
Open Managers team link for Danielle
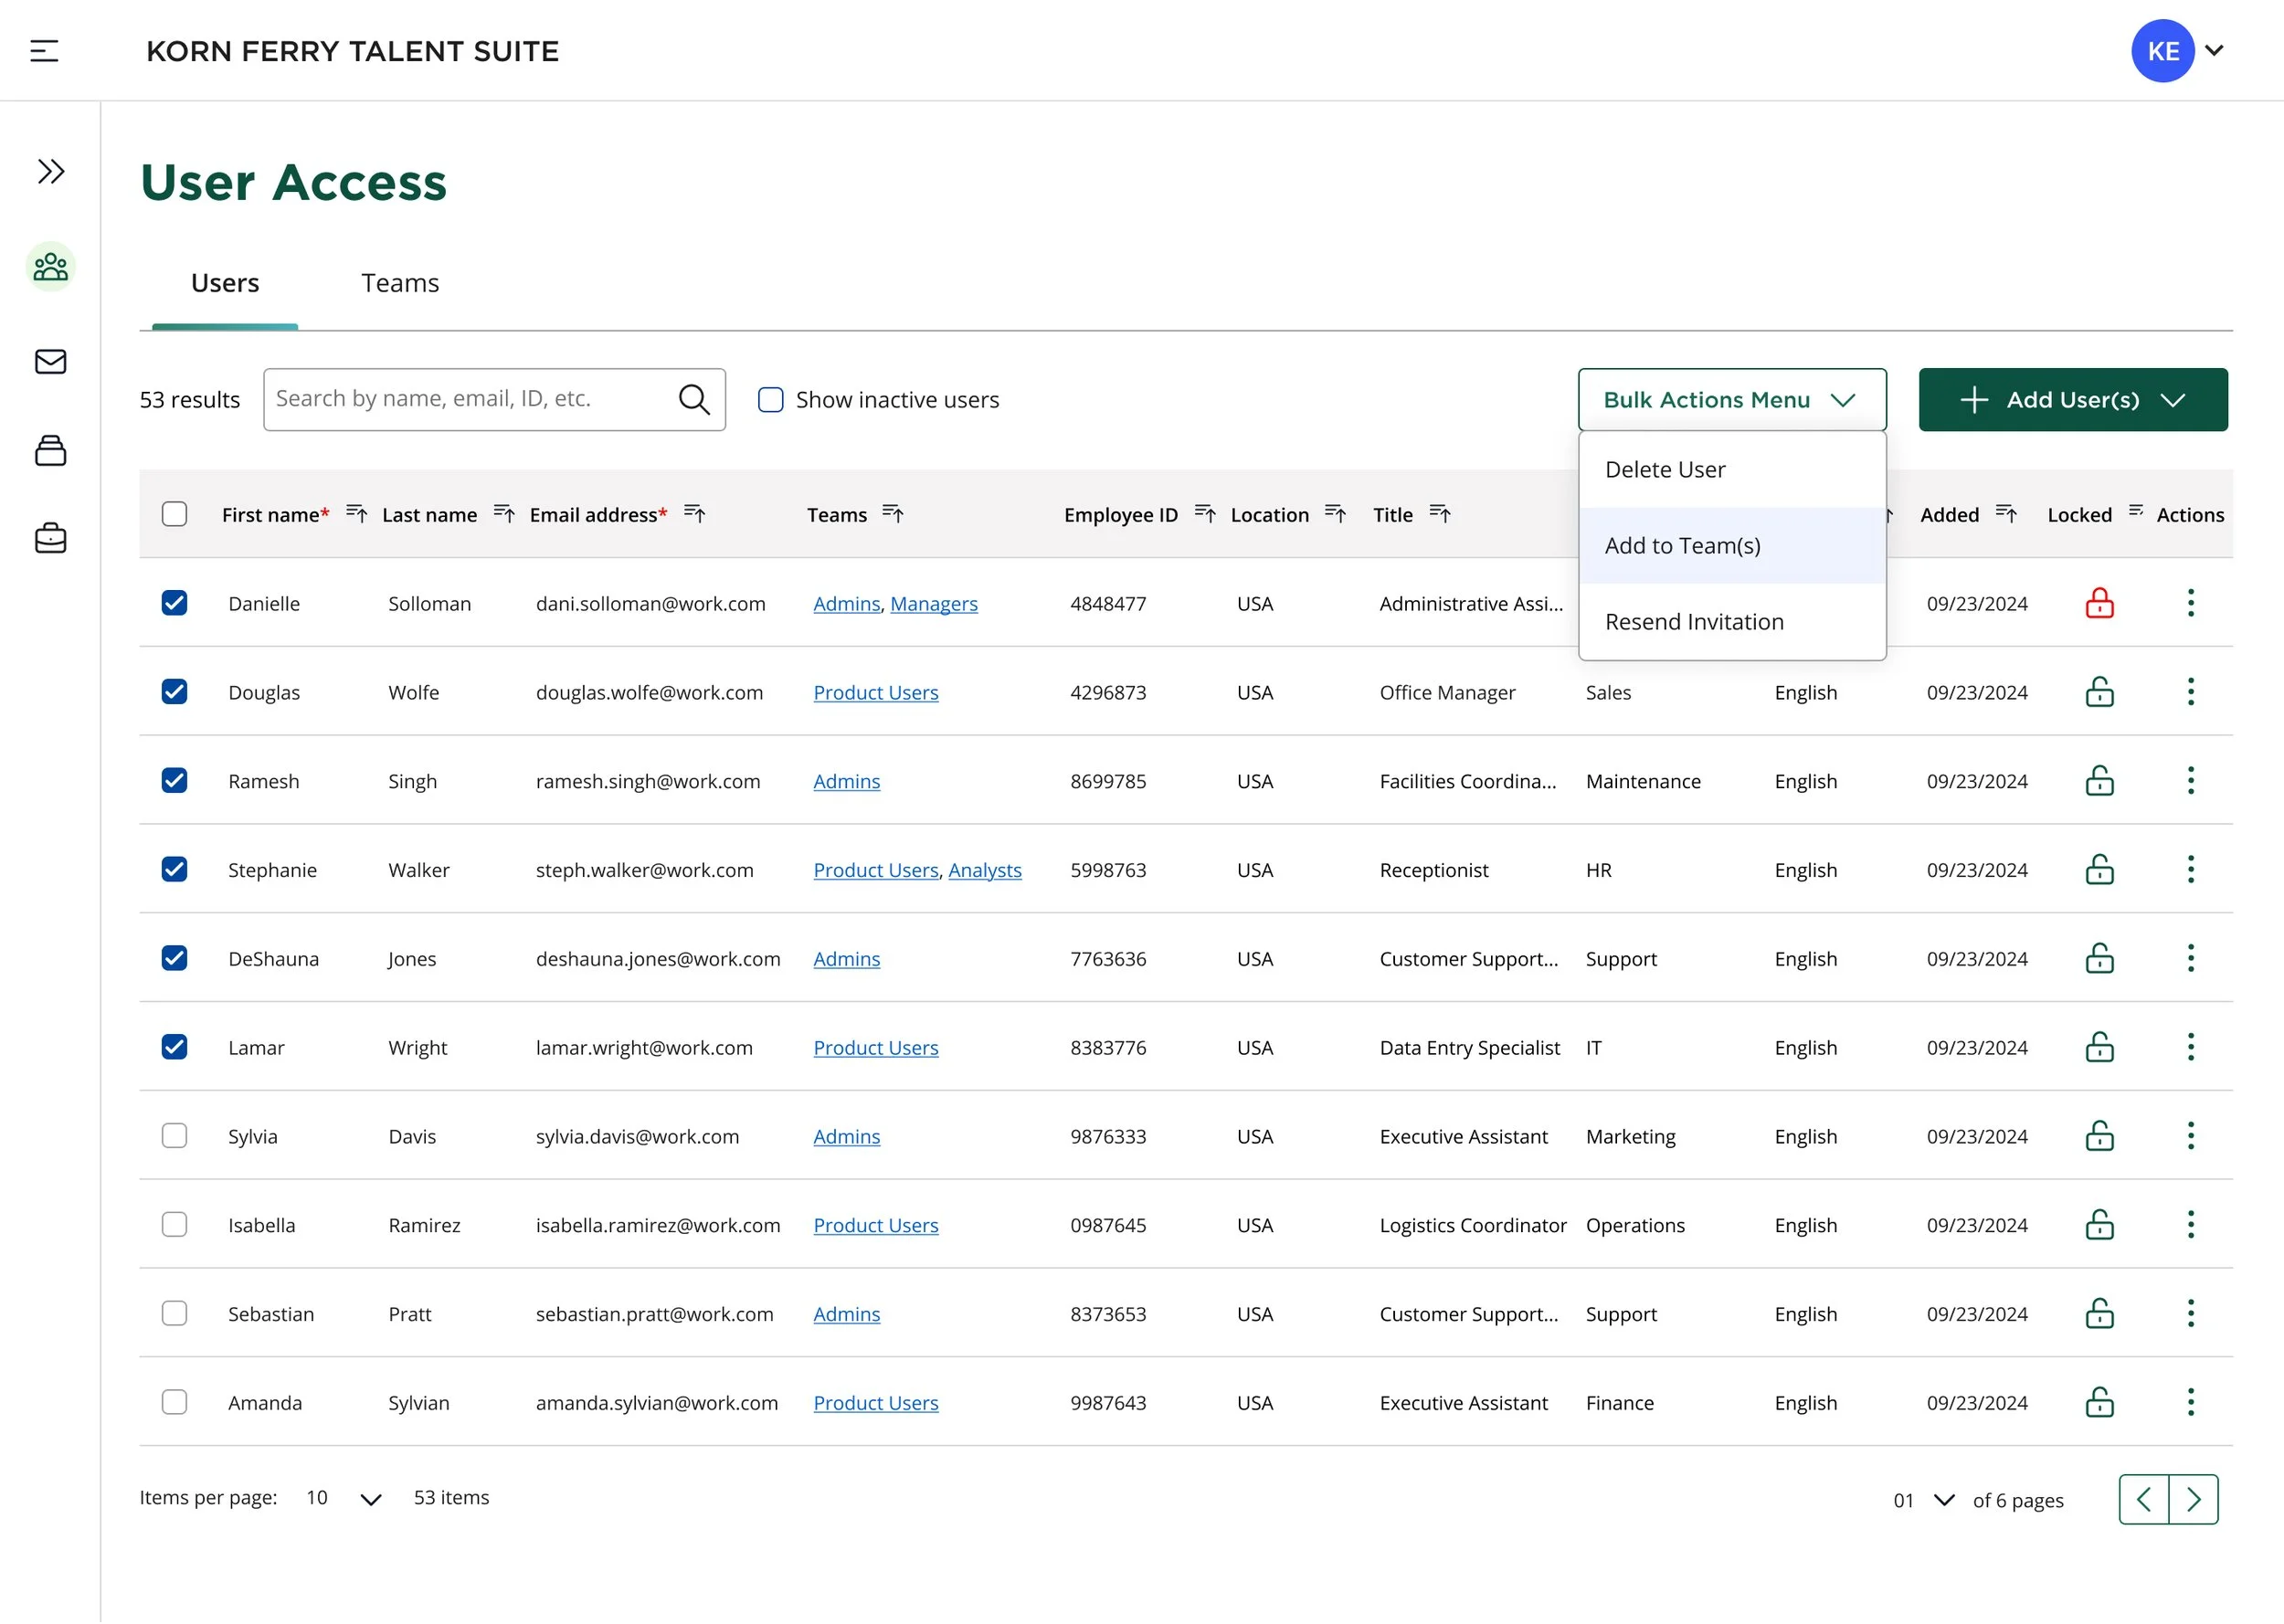pos(933,604)
